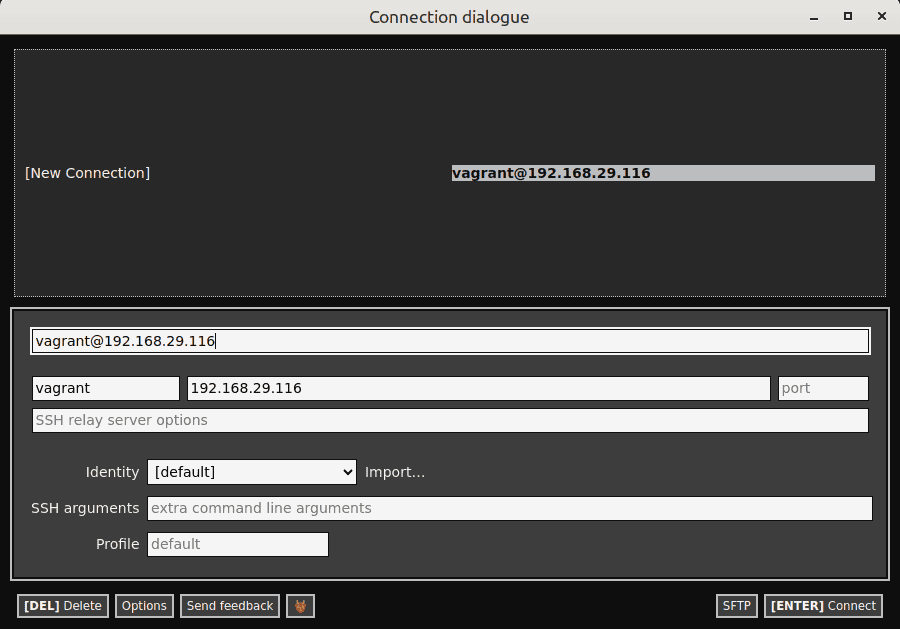The image size is (900, 629).
Task: Click the hostname field 192.168.29.116
Action: click(x=479, y=389)
